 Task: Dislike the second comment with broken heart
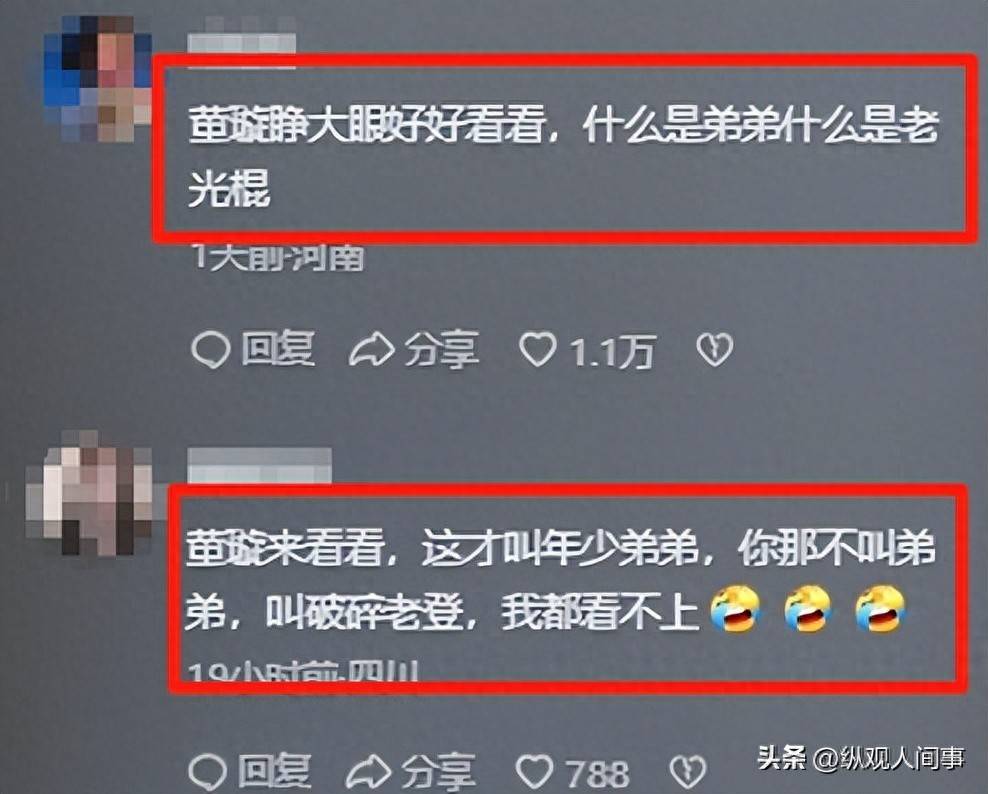click(686, 772)
